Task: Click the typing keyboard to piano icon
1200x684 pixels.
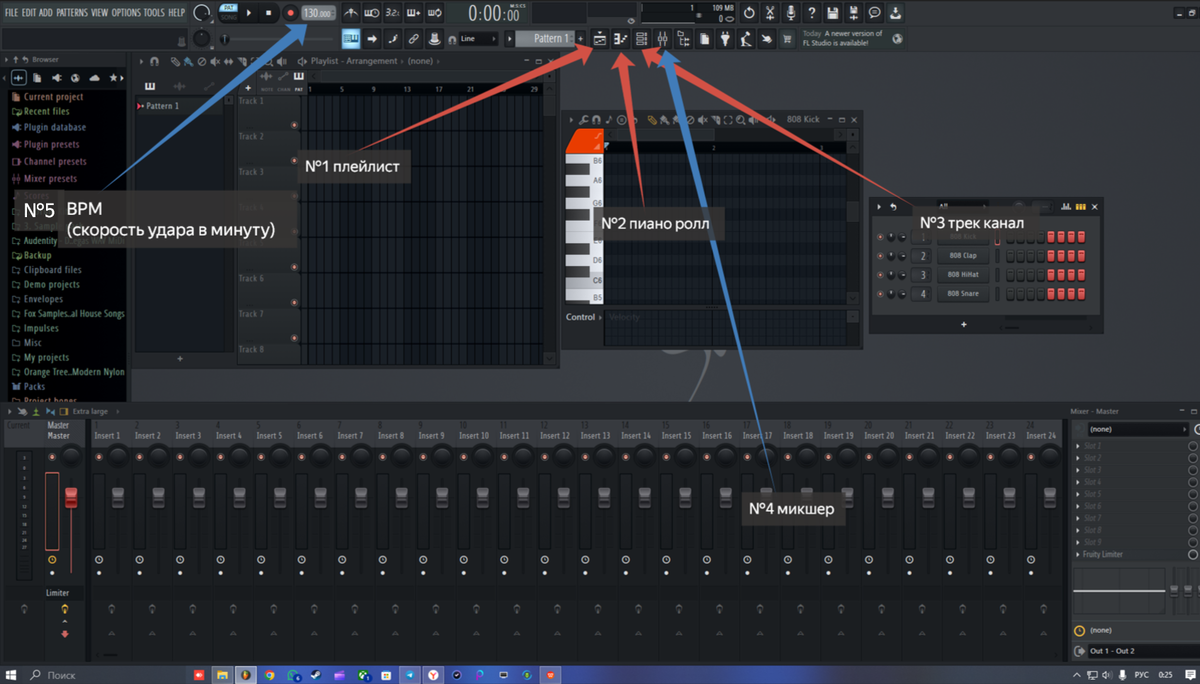Action: coord(351,38)
